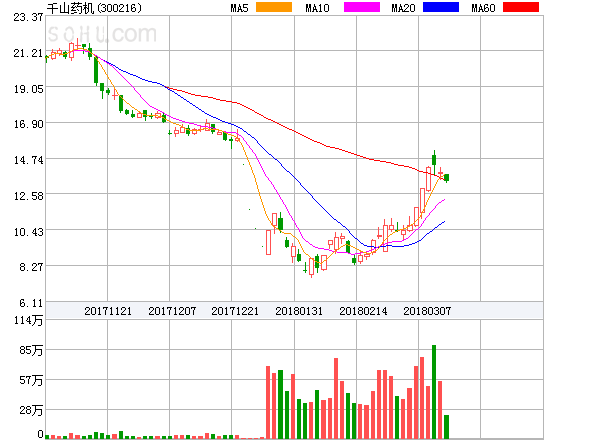This screenshot has width=600, height=440.
Task: Click the 20180131 date label
Action: [x=299, y=311]
